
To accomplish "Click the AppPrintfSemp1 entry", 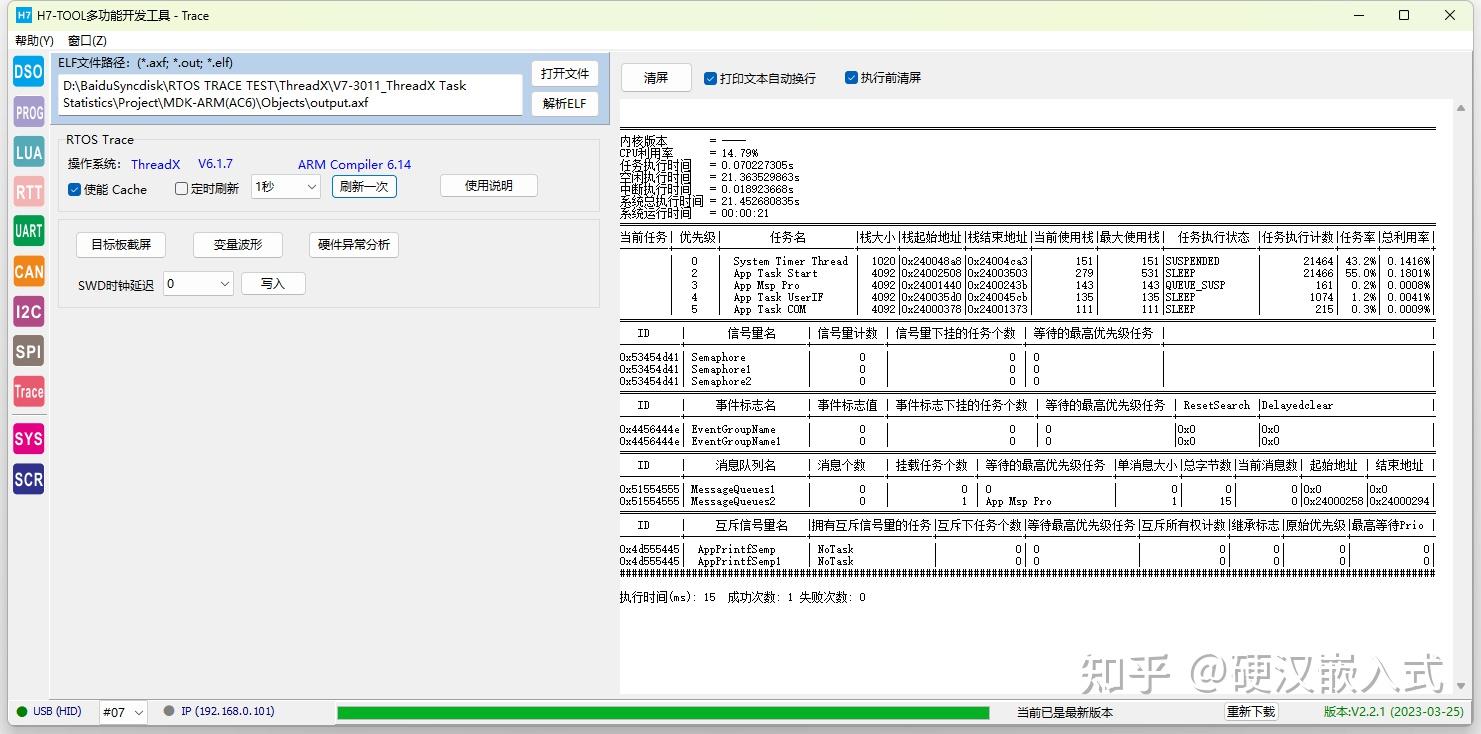I will click(739, 561).
